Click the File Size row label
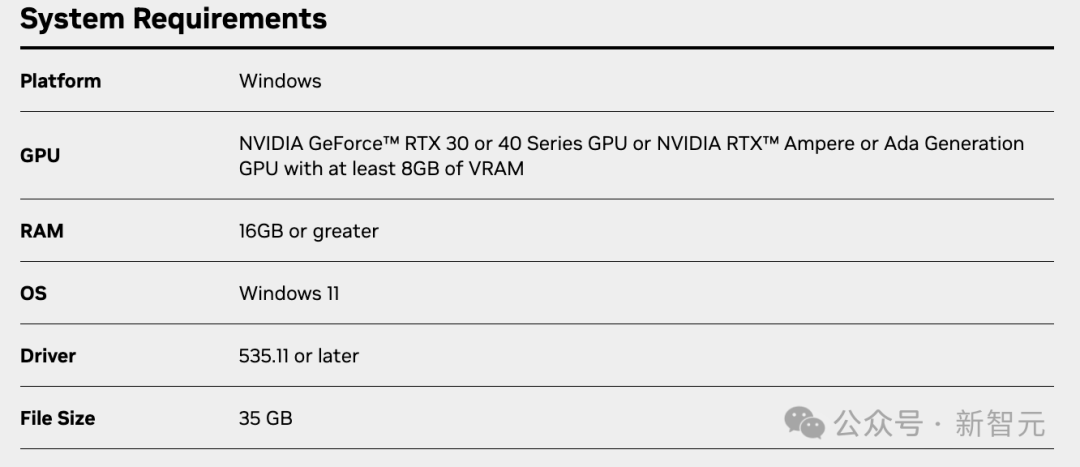The width and height of the screenshot is (1080, 467). pyautogui.click(x=57, y=418)
